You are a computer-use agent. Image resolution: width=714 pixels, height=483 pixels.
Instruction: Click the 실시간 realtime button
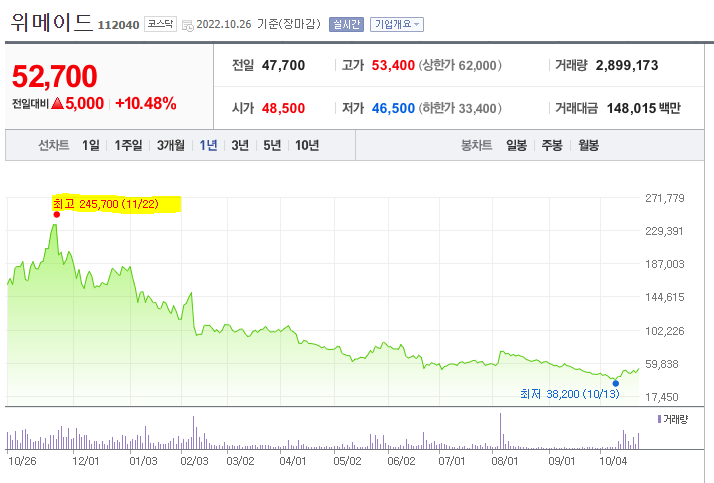(x=346, y=24)
